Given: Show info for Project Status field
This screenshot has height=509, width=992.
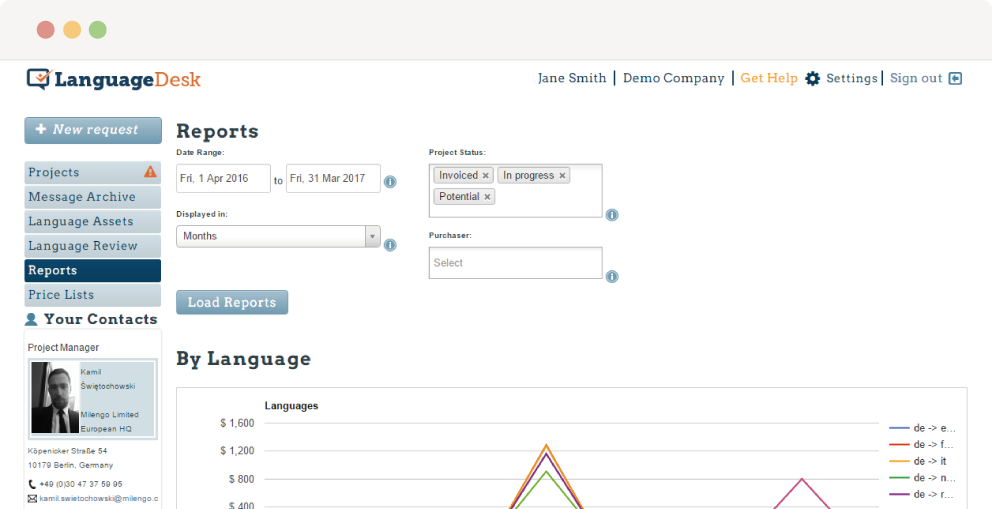Looking at the screenshot, I should tap(612, 215).
